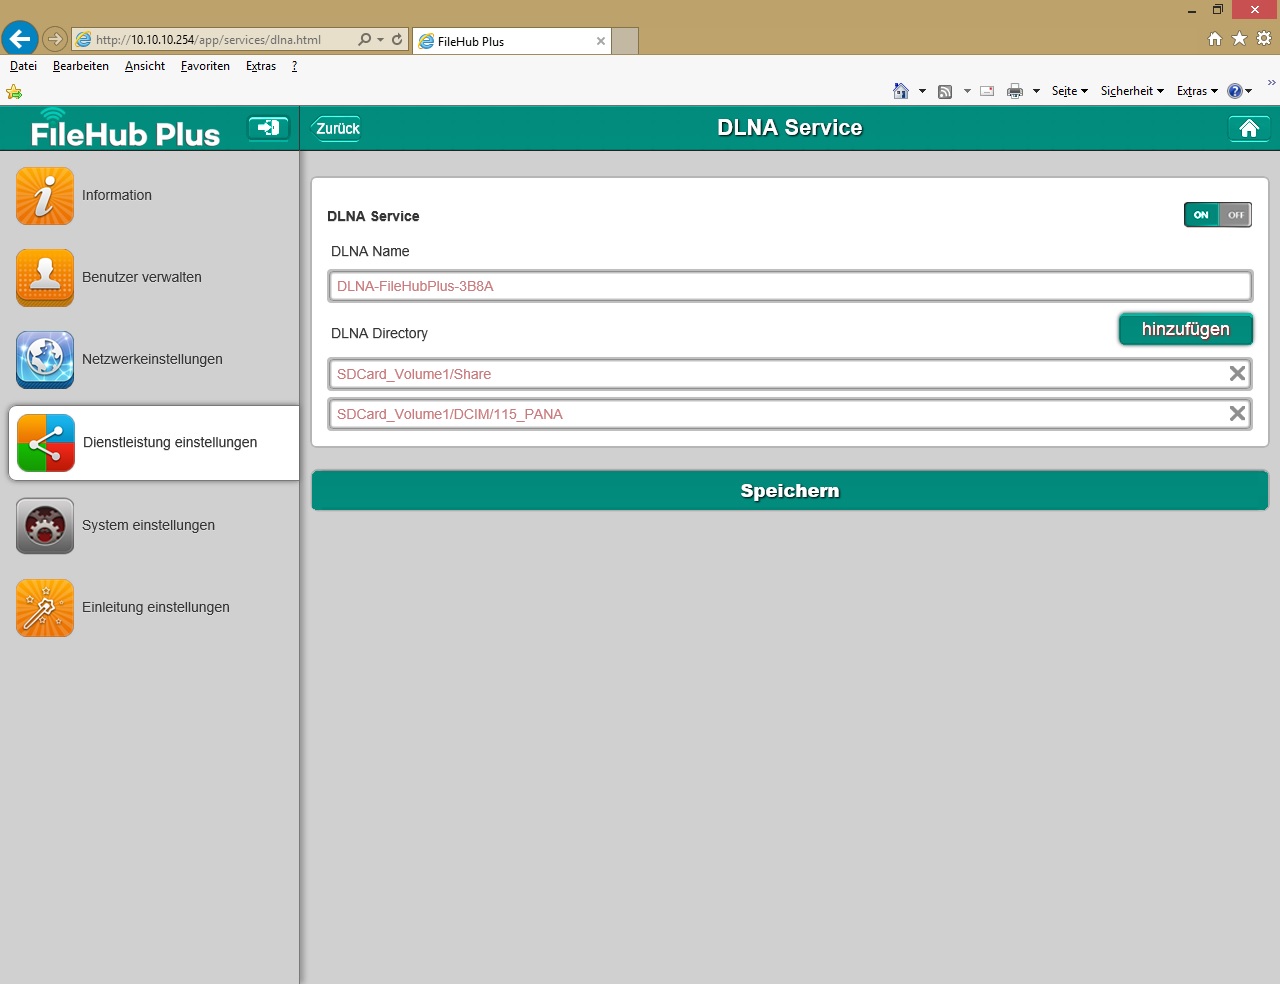Open the address bar search dropdown arrow
This screenshot has height=984, width=1280.
380,40
